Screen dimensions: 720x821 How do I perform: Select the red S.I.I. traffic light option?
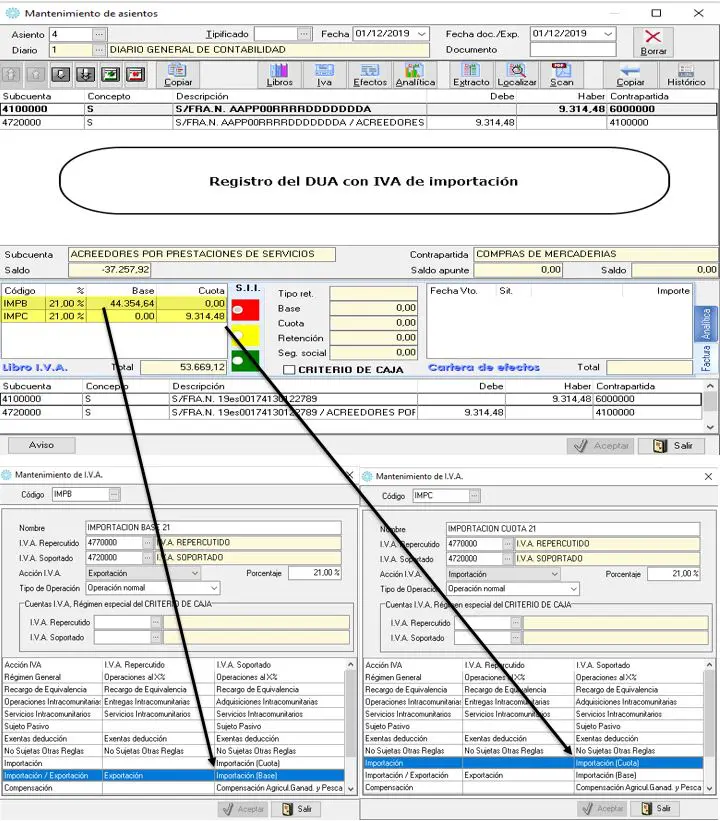pyautogui.click(x=244, y=309)
